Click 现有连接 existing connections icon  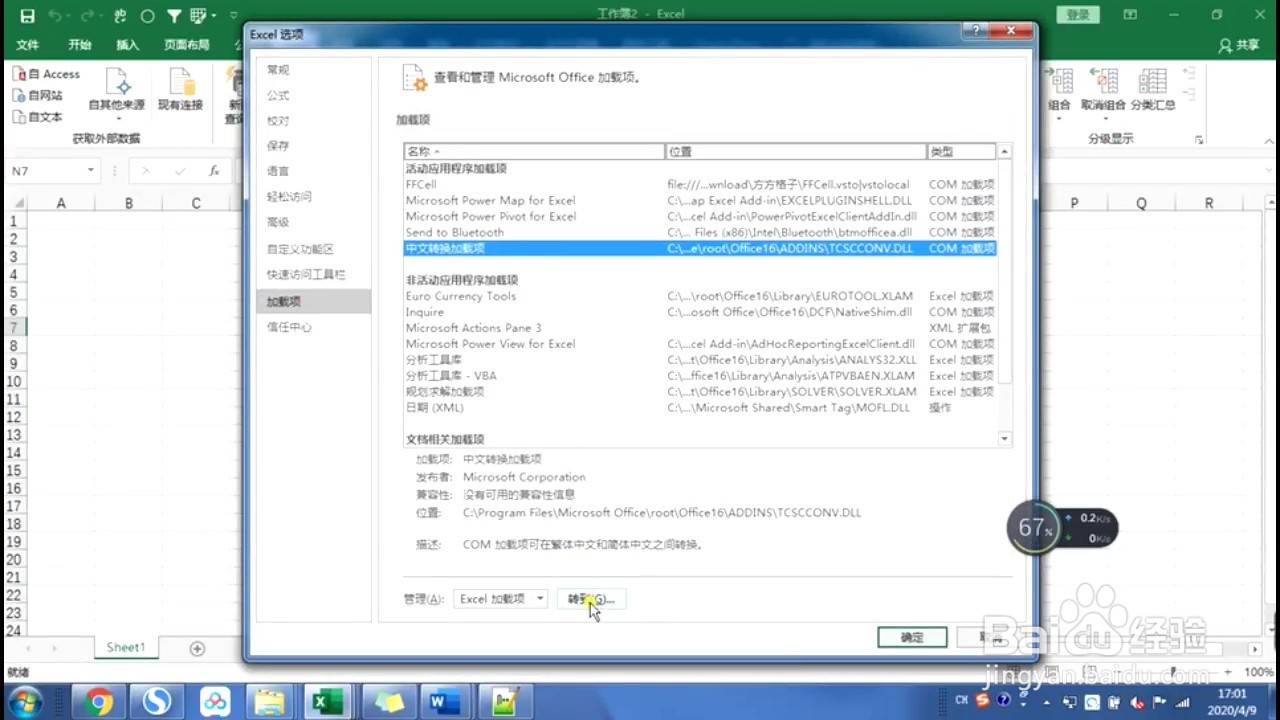coord(180,91)
